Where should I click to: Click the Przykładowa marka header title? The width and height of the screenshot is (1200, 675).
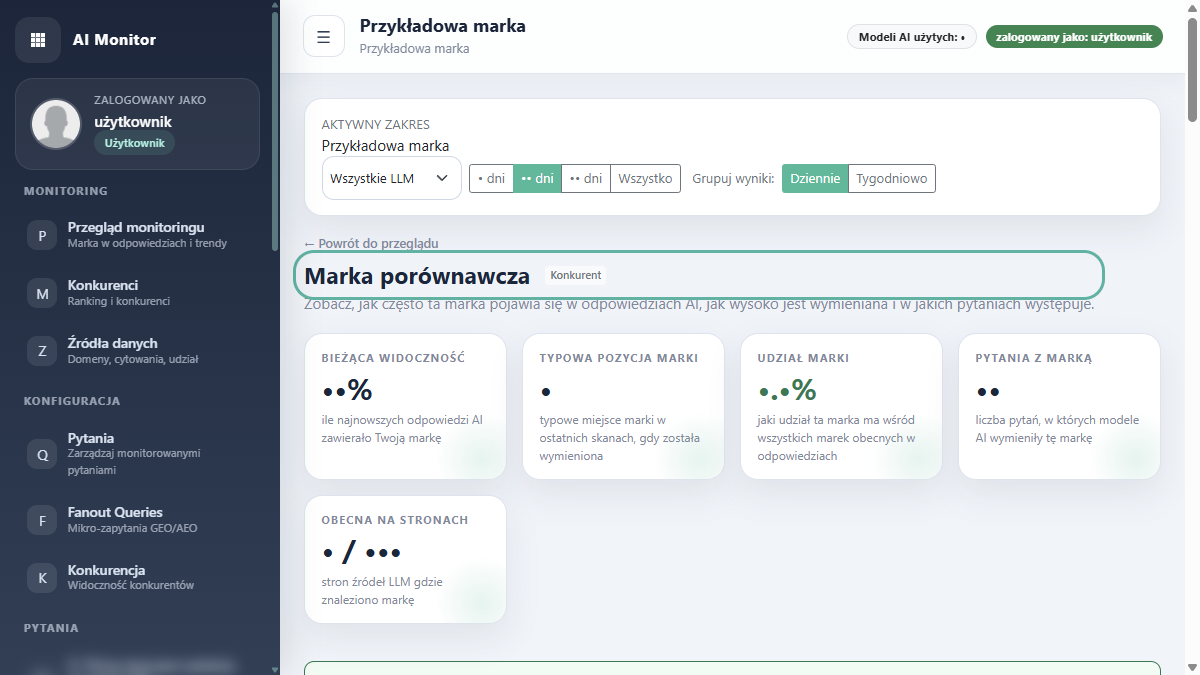coord(442,26)
